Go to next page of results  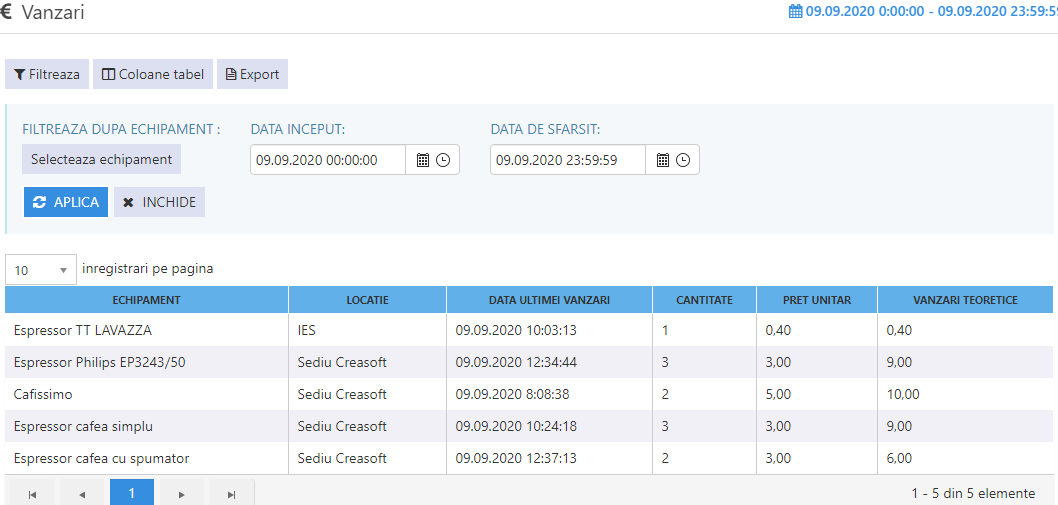pyautogui.click(x=182, y=494)
